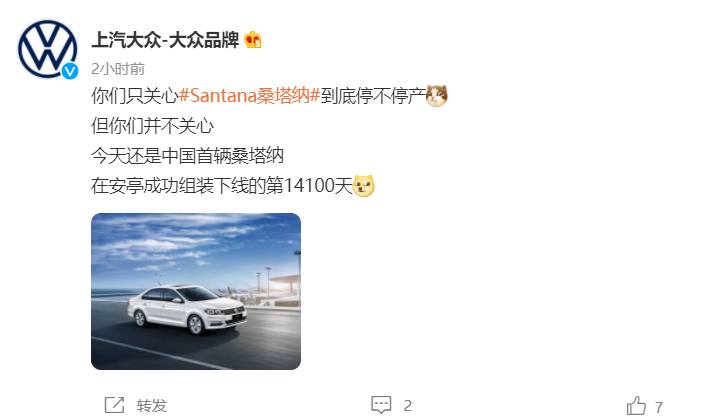Click the blue verified badge on avatar
The width and height of the screenshot is (722, 417).
[x=70, y=71]
